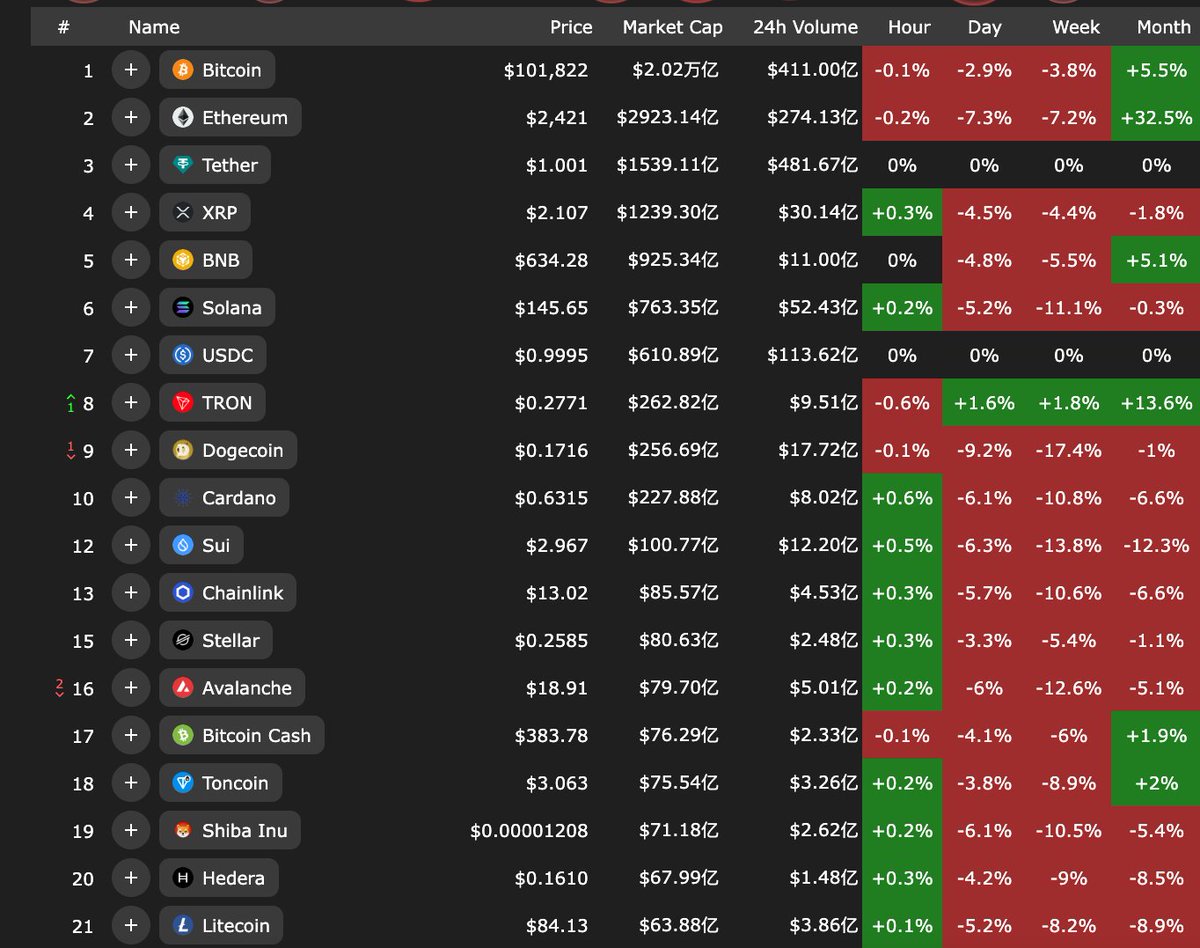This screenshot has height=948, width=1200.
Task: Add Hedera via its plus button
Action: 130,878
